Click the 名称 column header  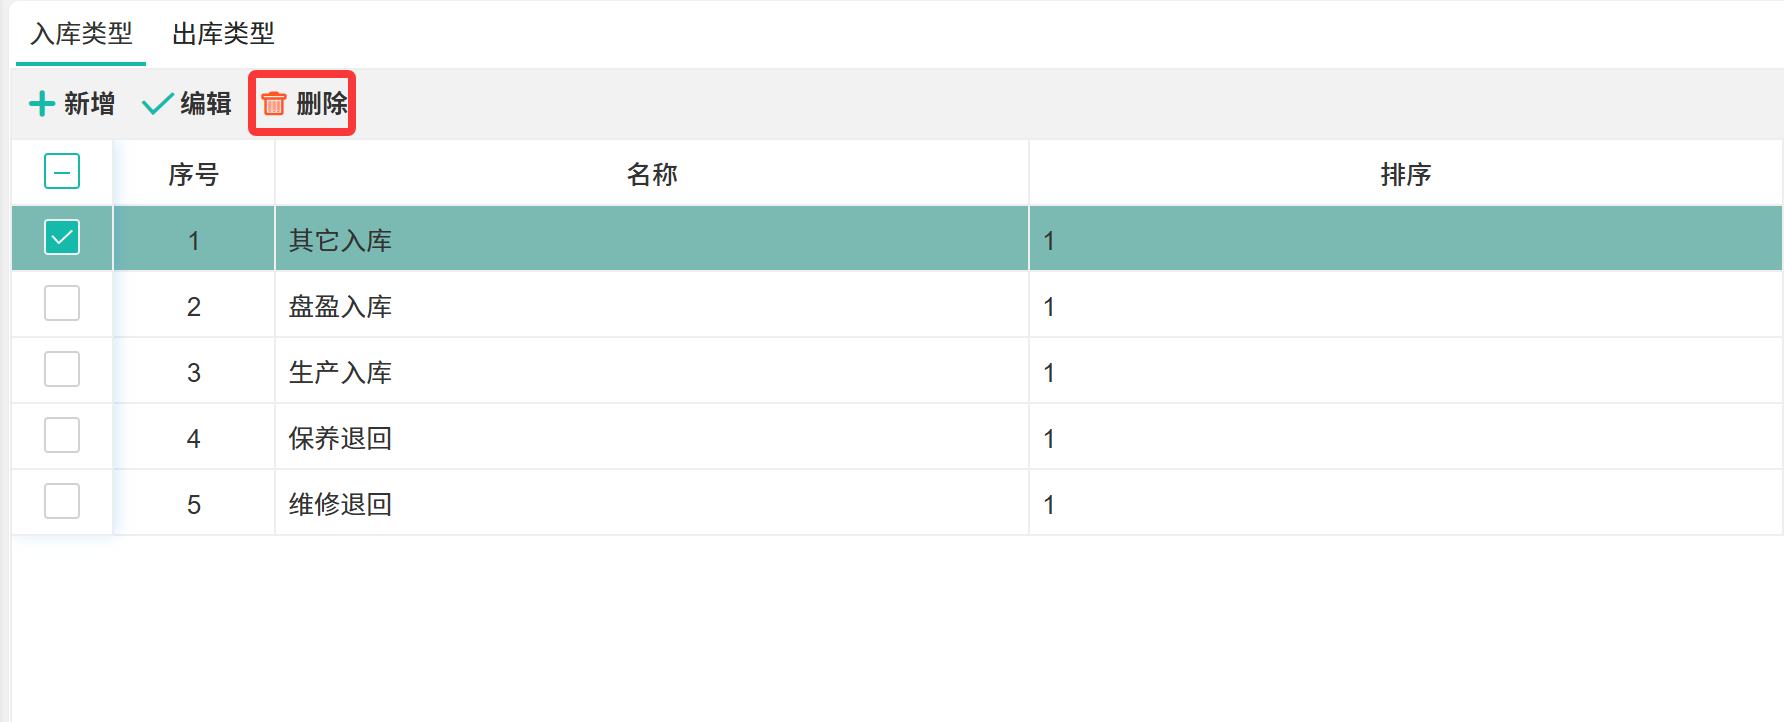[652, 174]
